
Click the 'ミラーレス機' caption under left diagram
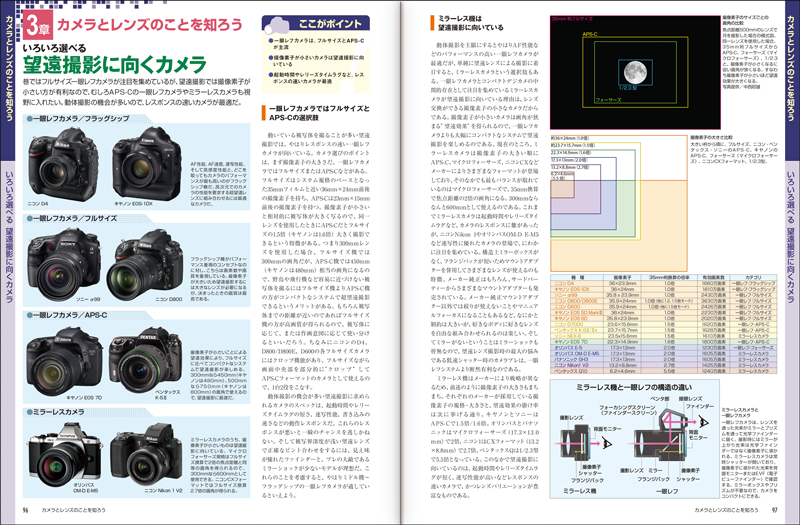[x=579, y=491]
